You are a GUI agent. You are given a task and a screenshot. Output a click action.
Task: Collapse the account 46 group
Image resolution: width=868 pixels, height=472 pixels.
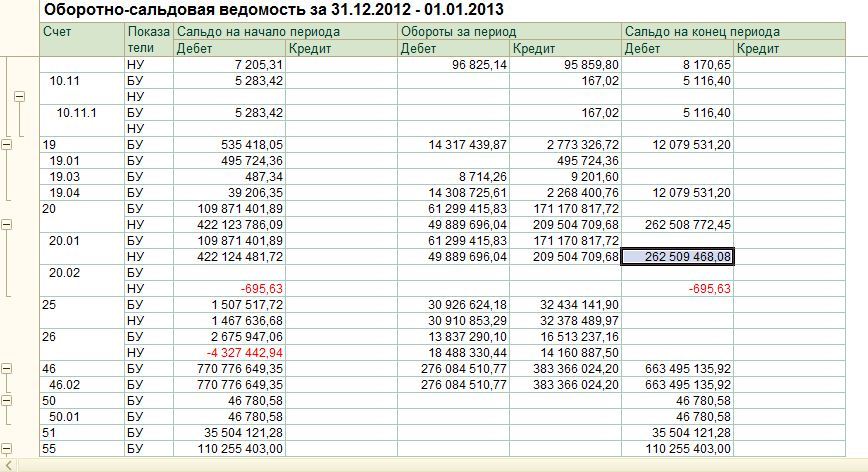7,369
